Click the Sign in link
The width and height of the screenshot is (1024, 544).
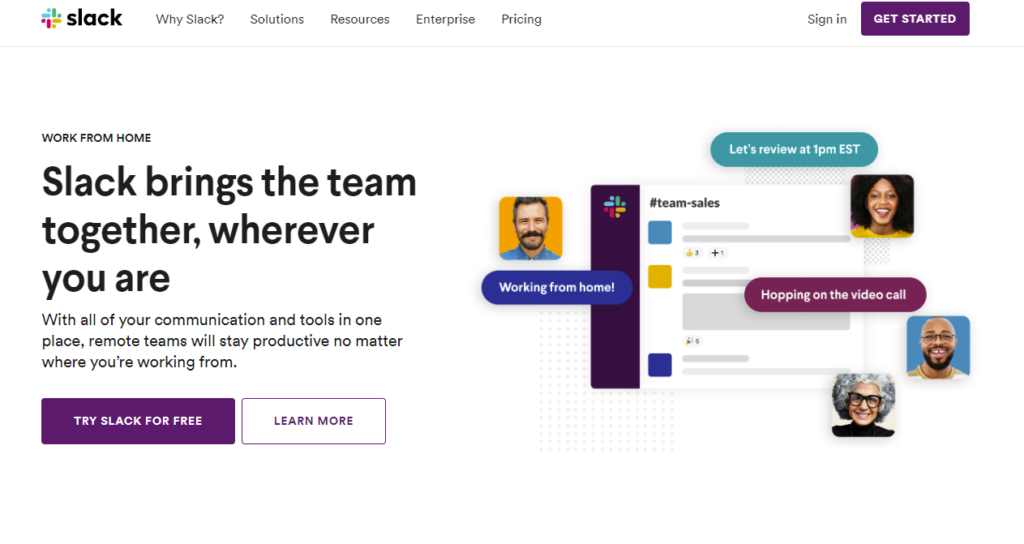[827, 20]
